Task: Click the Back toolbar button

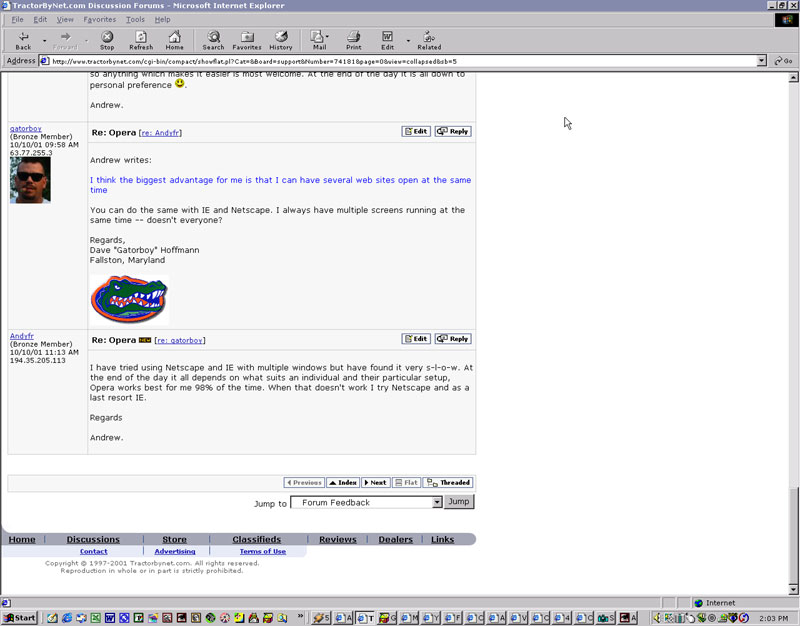Action: [23, 40]
